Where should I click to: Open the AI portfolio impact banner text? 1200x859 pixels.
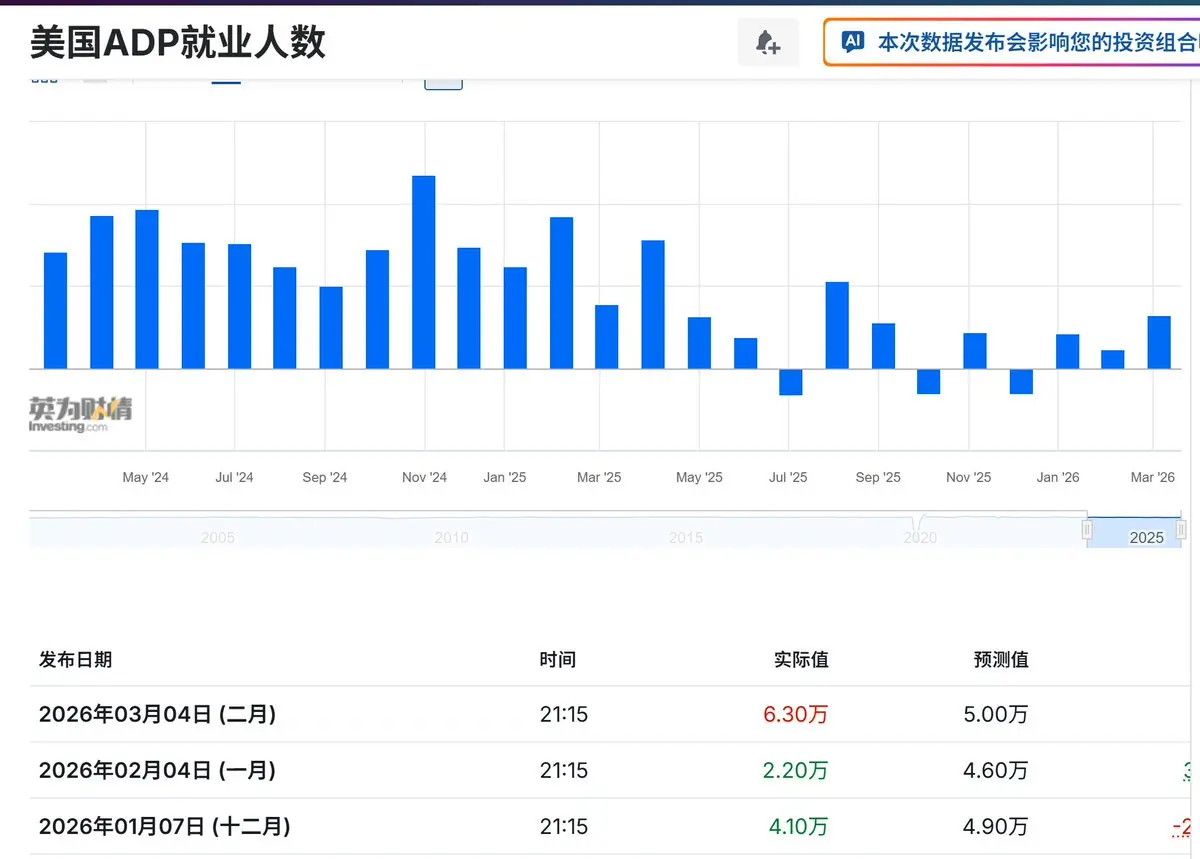click(1036, 42)
